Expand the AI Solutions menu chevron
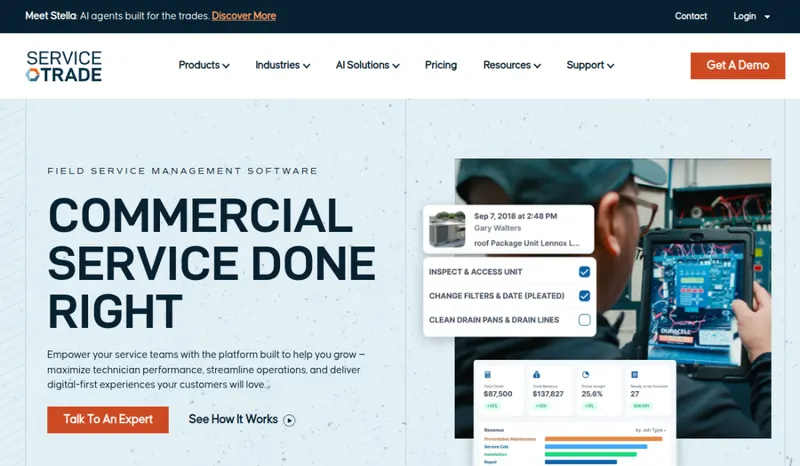Image resolution: width=800 pixels, height=466 pixels. 396,66
